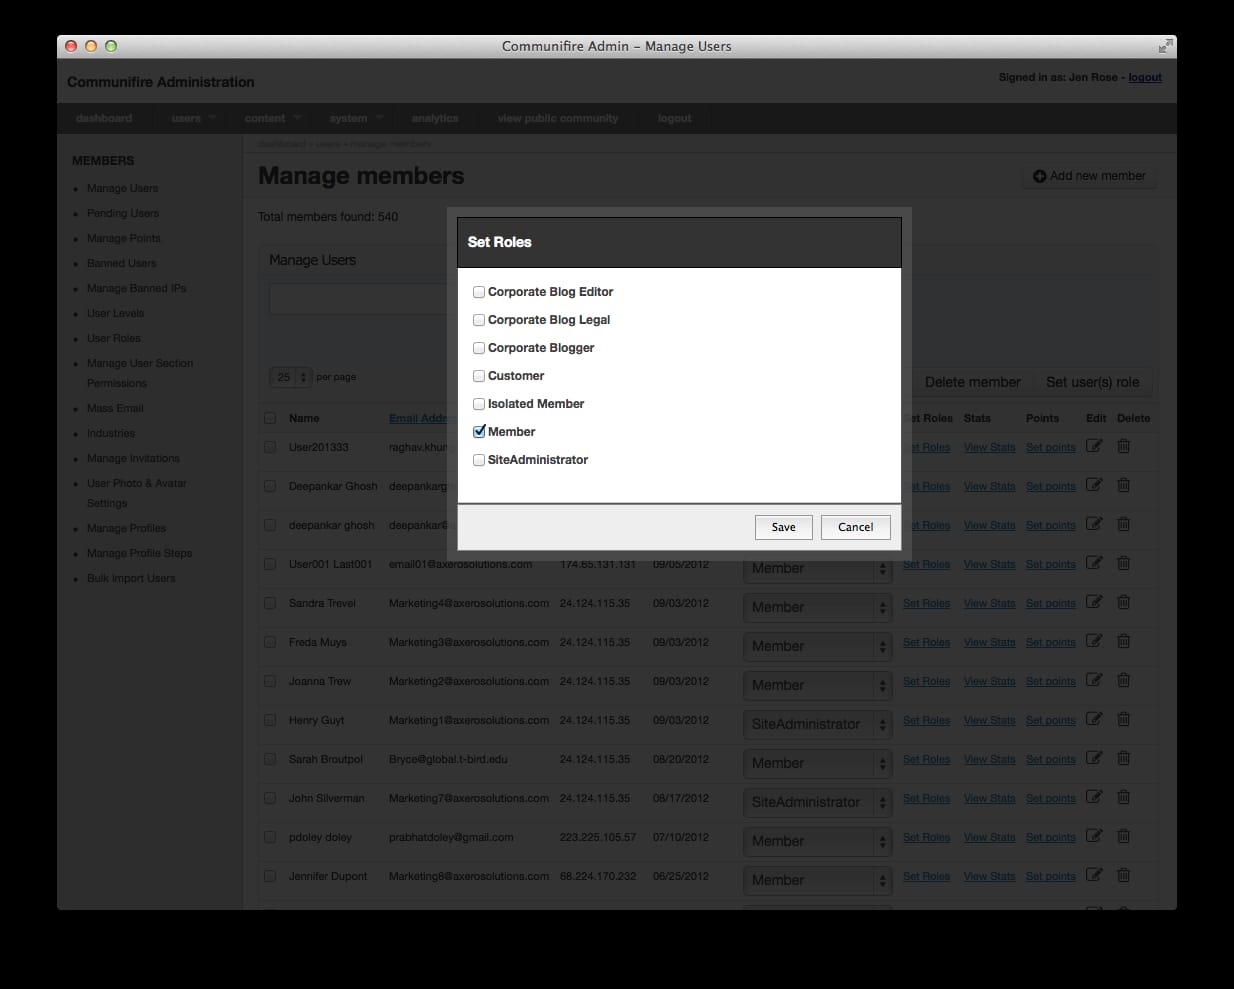Open the analytics menu
1234x989 pixels.
pyautogui.click(x=435, y=118)
